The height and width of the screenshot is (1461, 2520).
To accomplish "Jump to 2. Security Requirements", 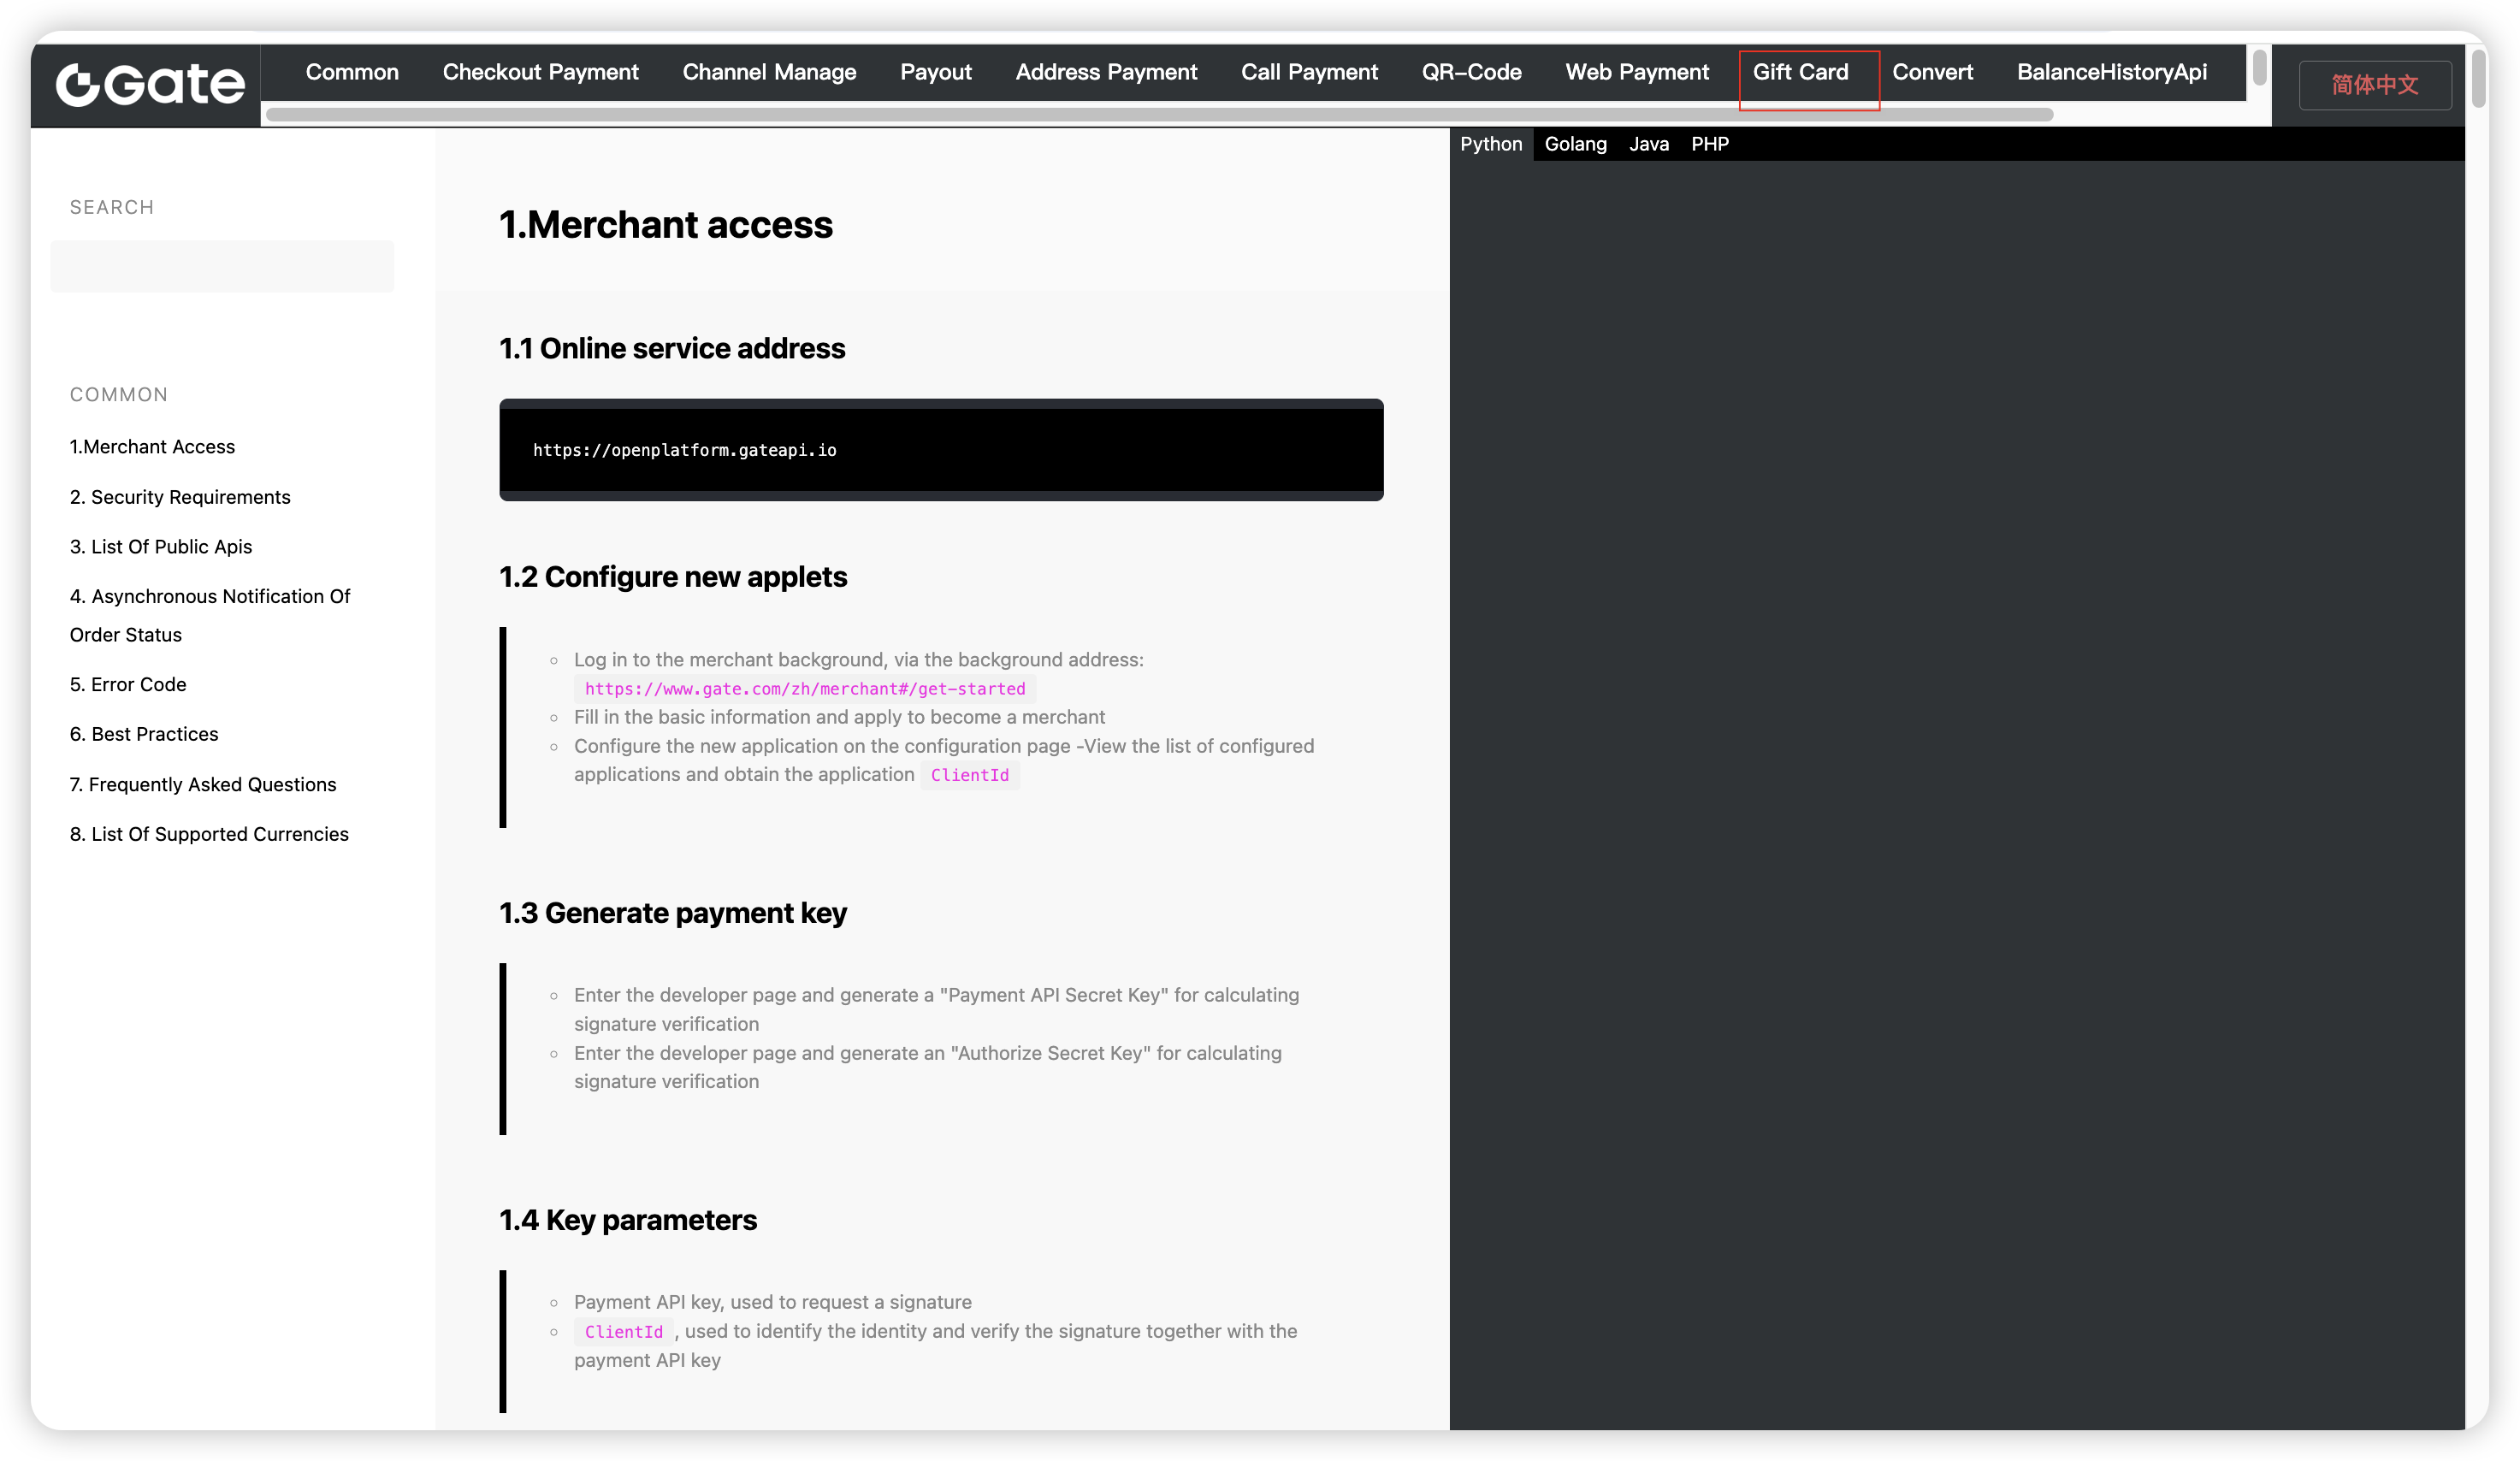I will click(x=180, y=497).
